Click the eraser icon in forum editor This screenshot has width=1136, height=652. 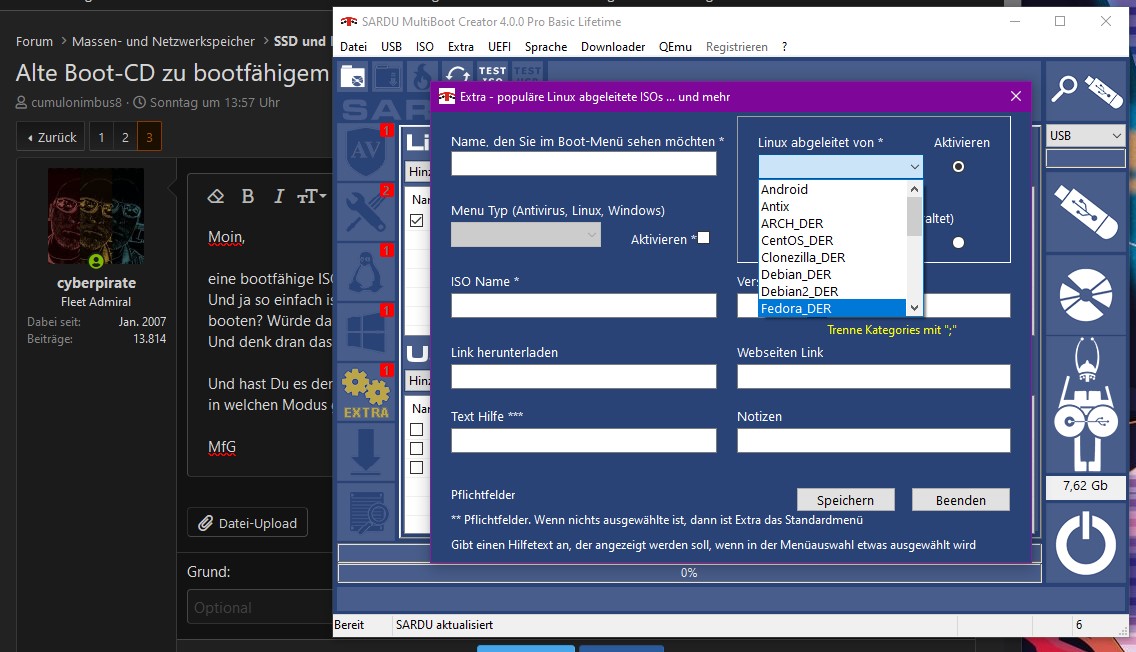tap(215, 196)
